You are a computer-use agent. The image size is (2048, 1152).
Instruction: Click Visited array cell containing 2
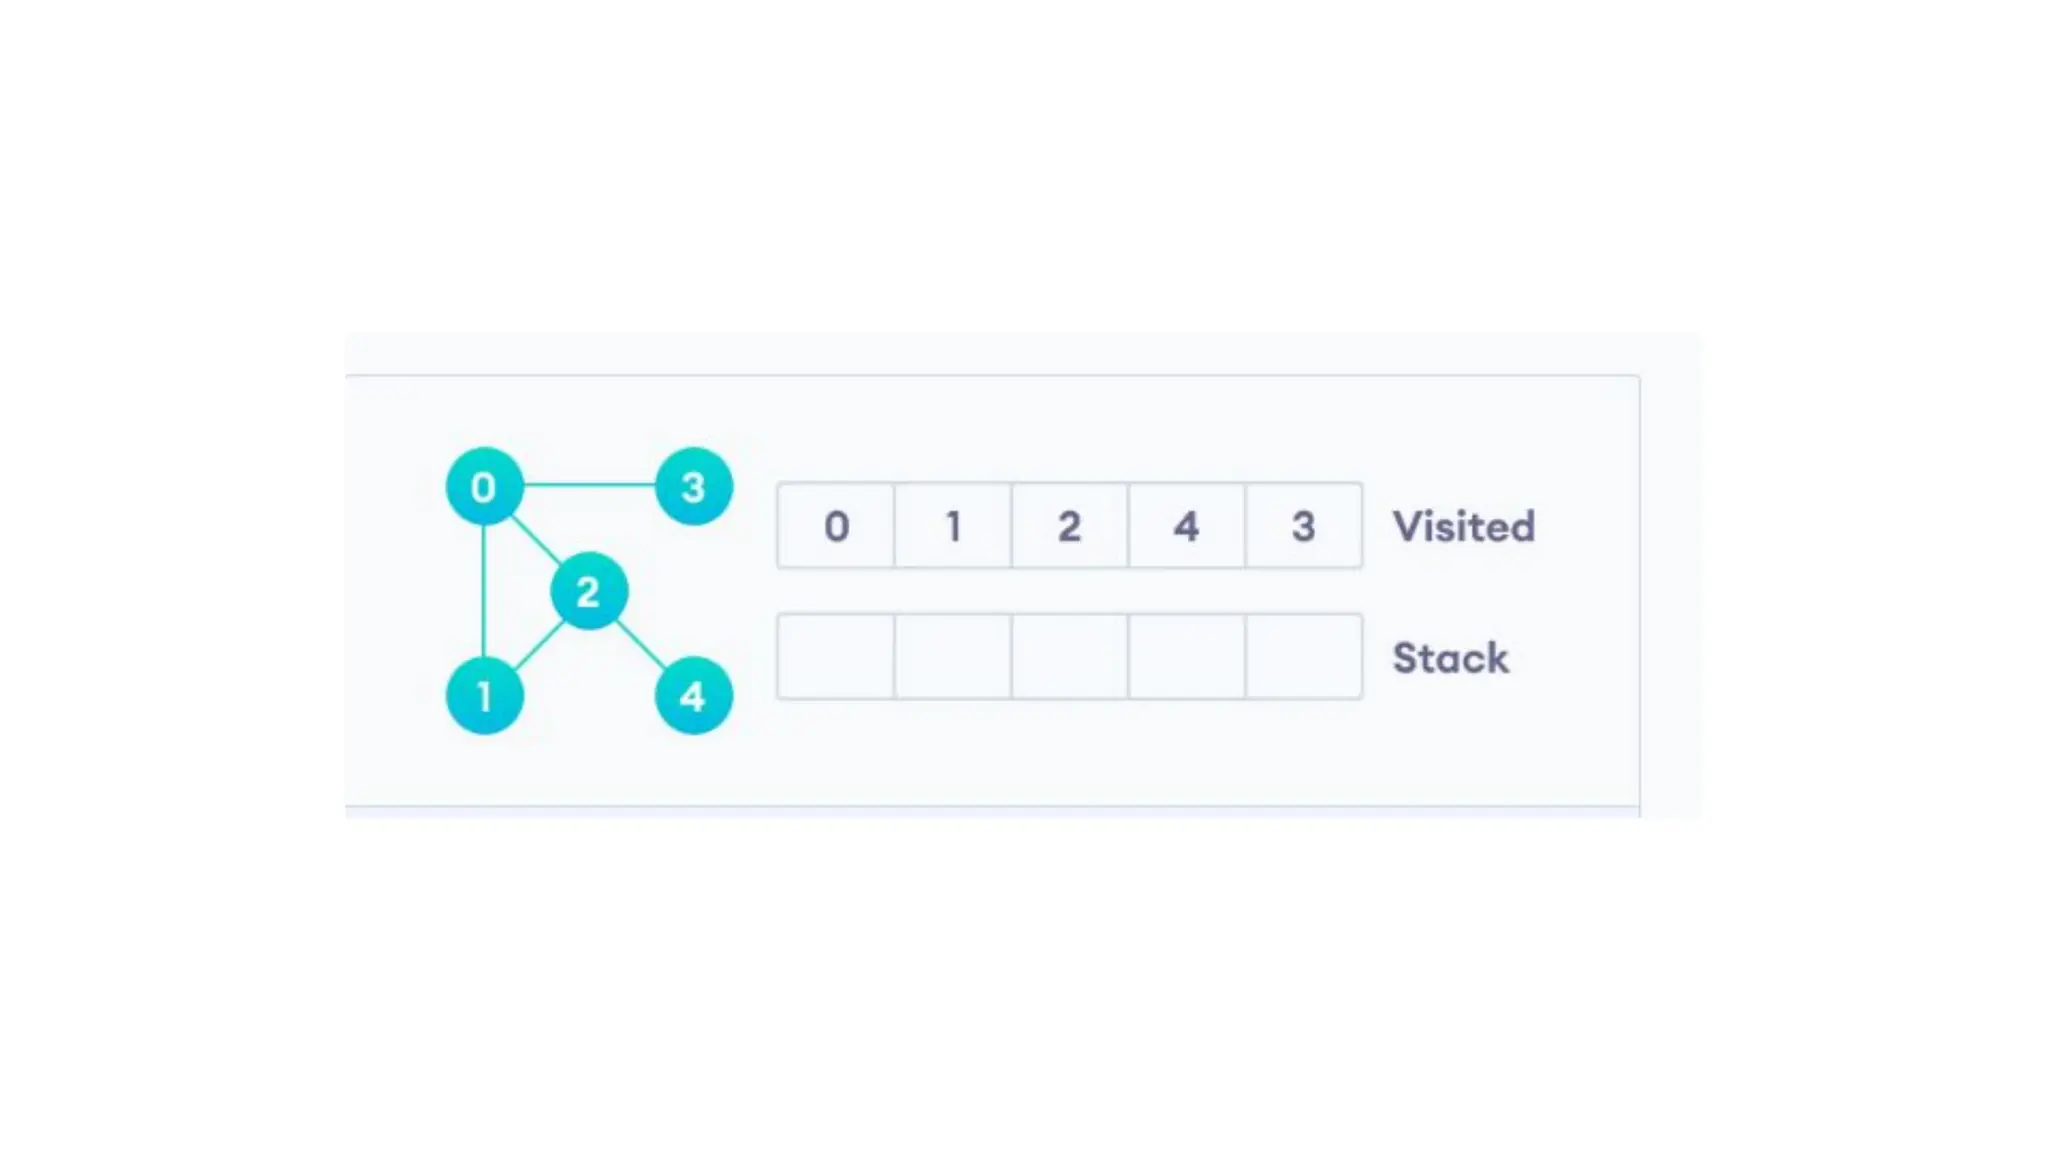pos(1070,526)
